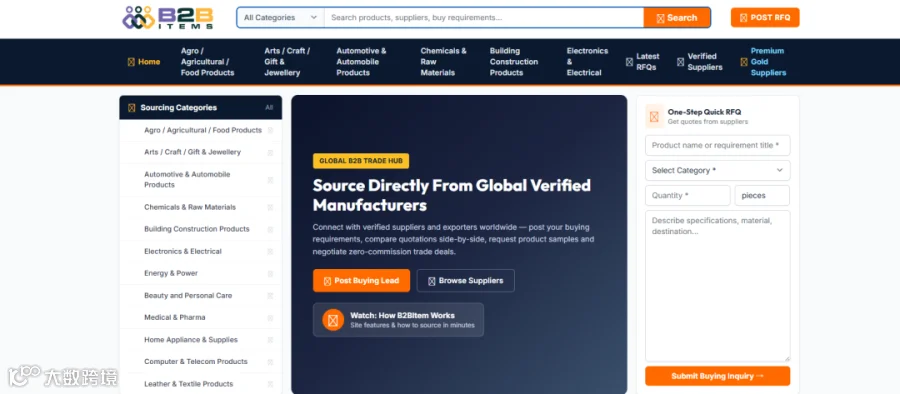The width and height of the screenshot is (900, 394).
Task: Click the icon inside the Search button
Action: click(x=661, y=18)
